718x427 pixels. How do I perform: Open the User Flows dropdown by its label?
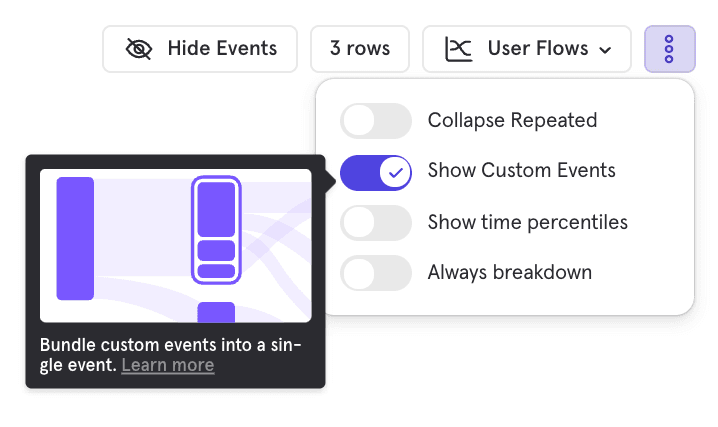[x=537, y=48]
